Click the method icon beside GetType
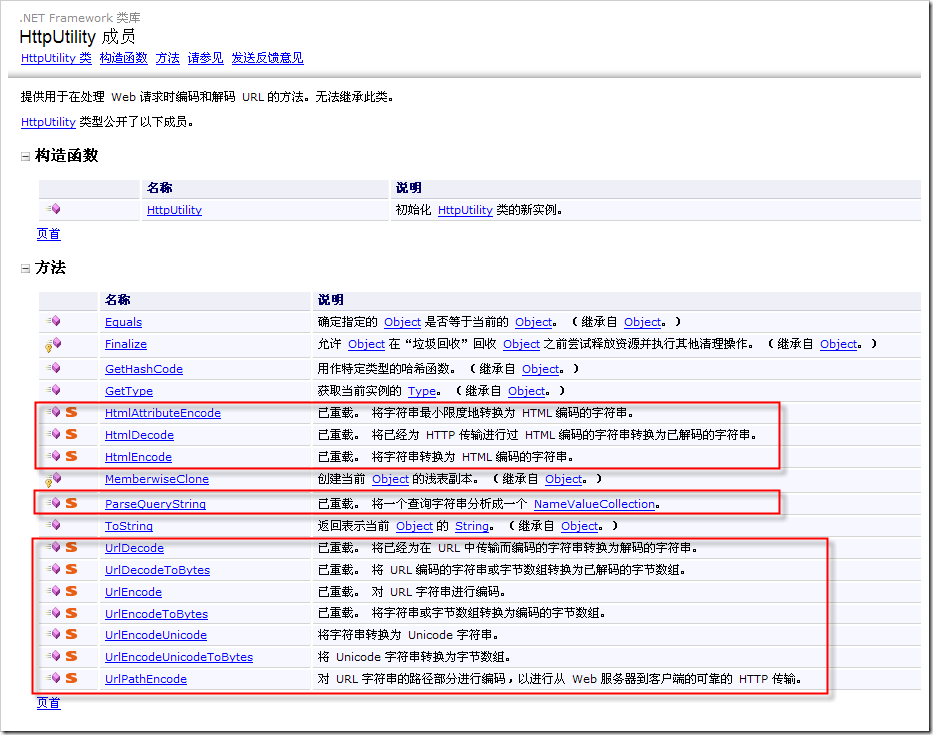933x735 pixels. click(54, 390)
